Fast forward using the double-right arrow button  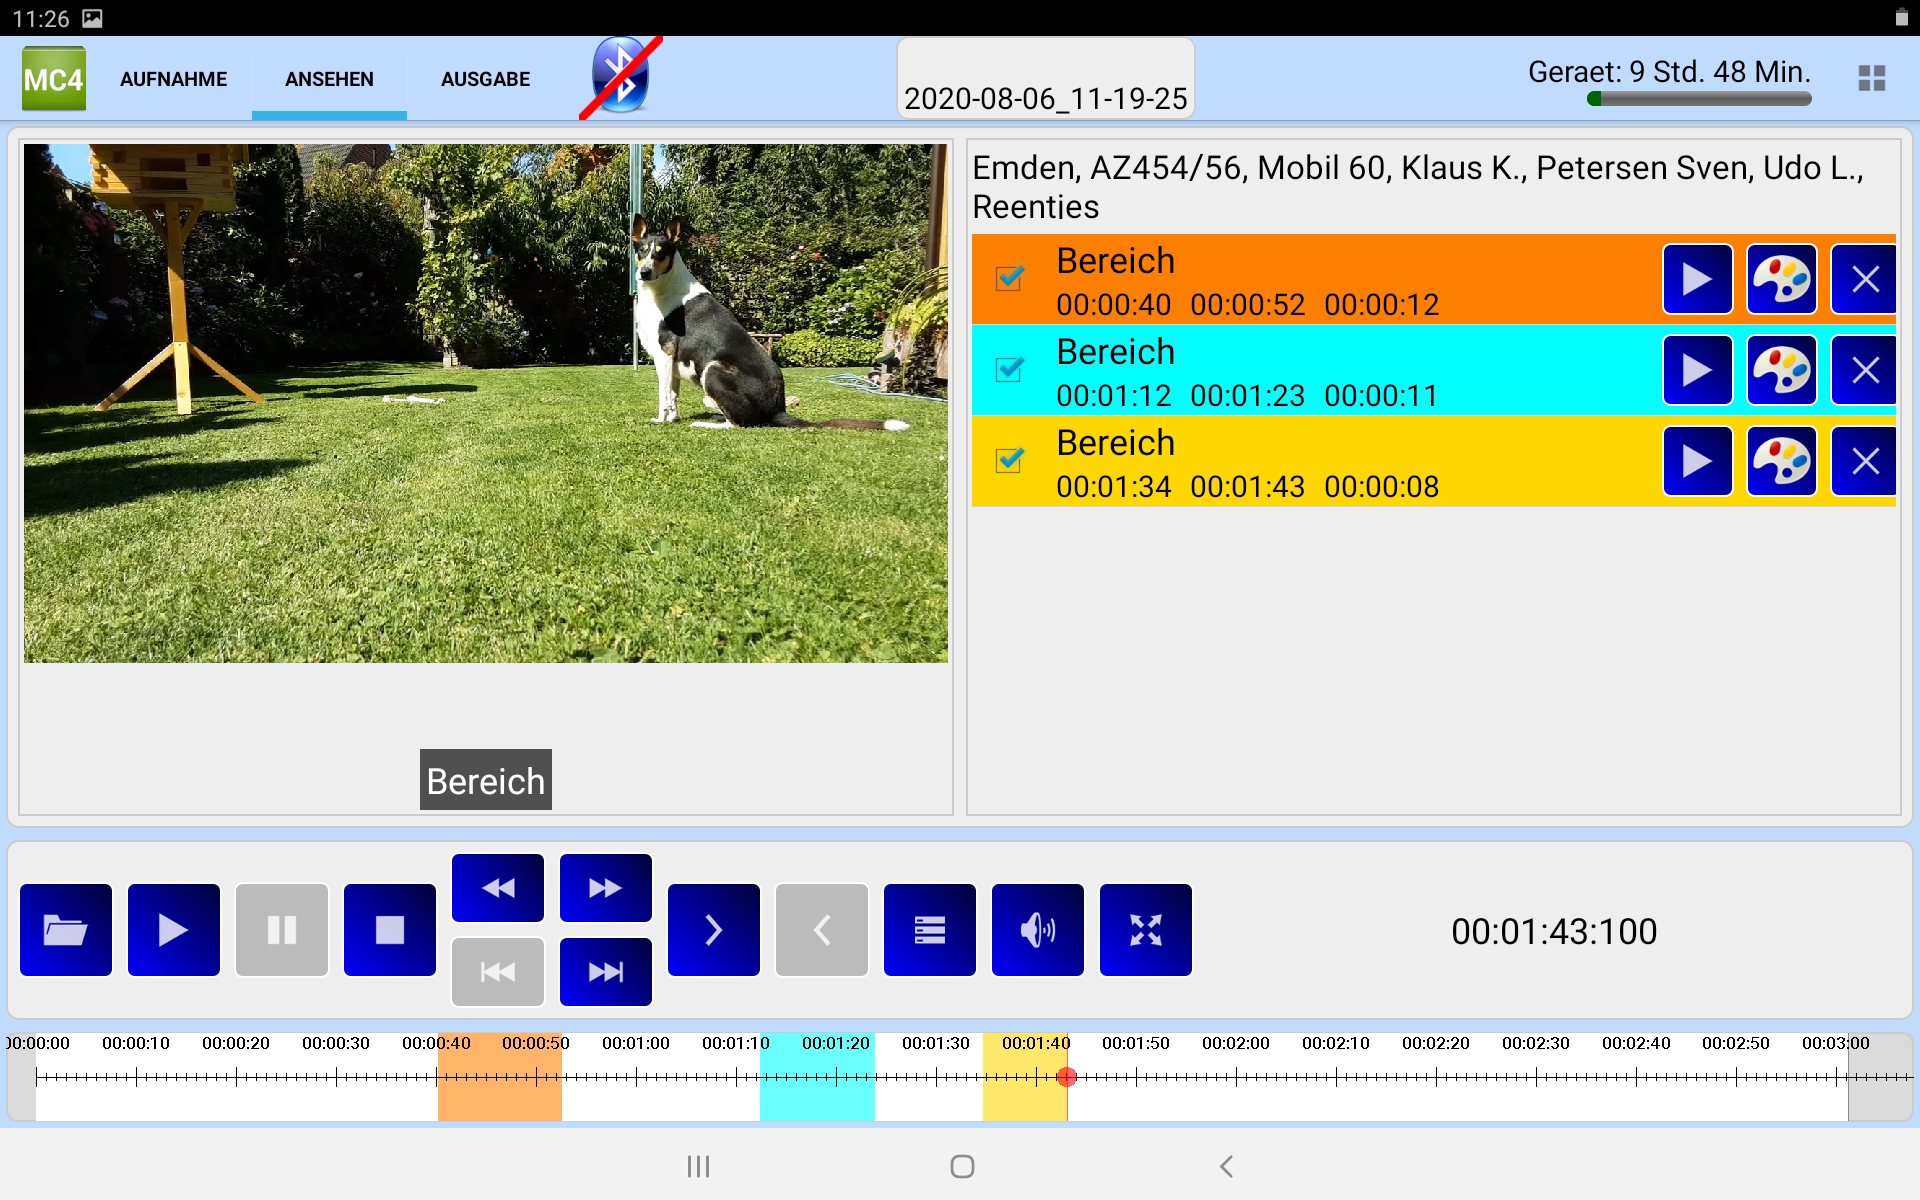pyautogui.click(x=606, y=888)
